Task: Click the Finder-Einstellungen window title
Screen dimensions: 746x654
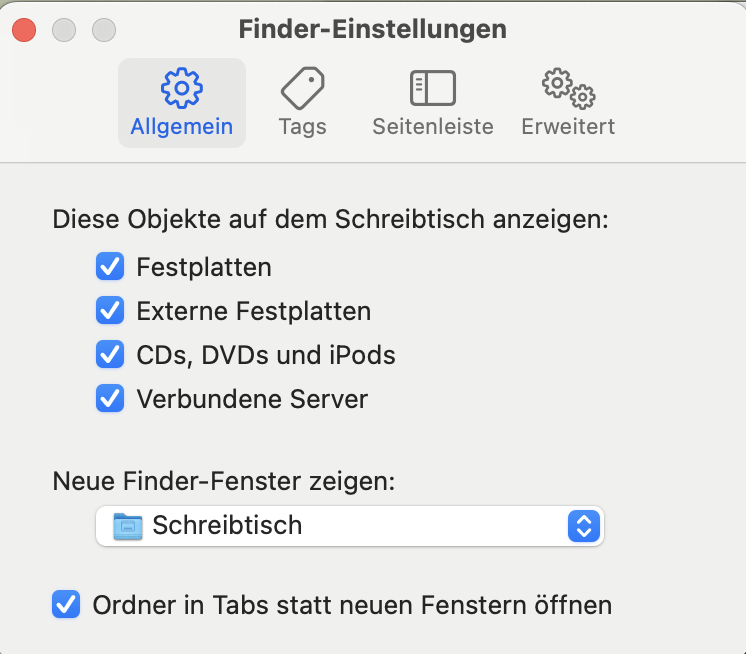Action: point(372,30)
